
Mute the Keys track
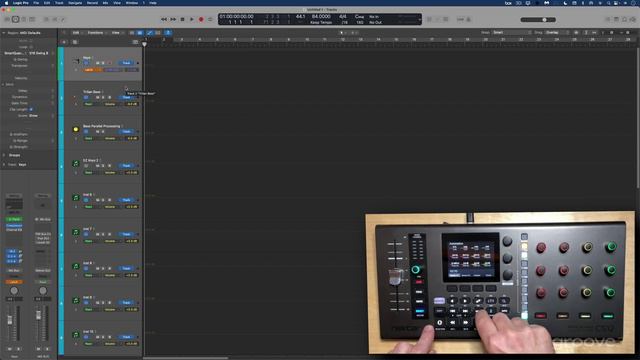98,63
